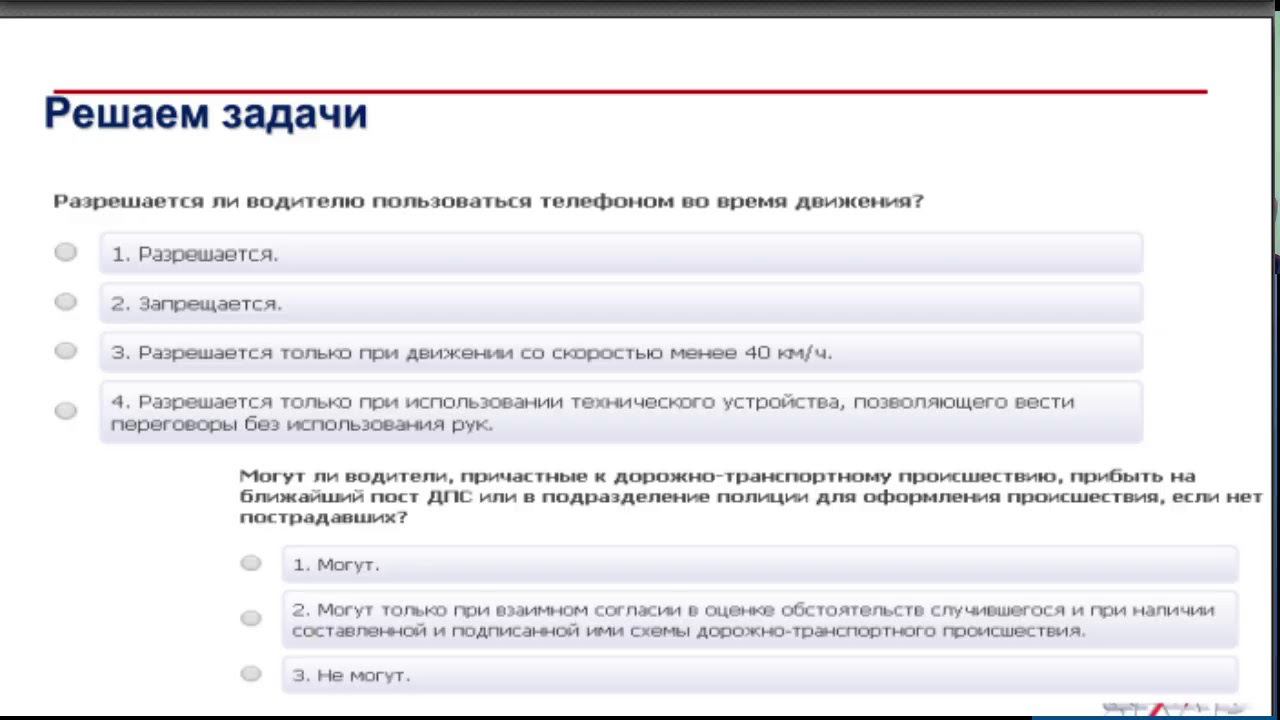Select radio button next to «1. Могут.»
Screen dimensions: 1280x720
click(251, 563)
